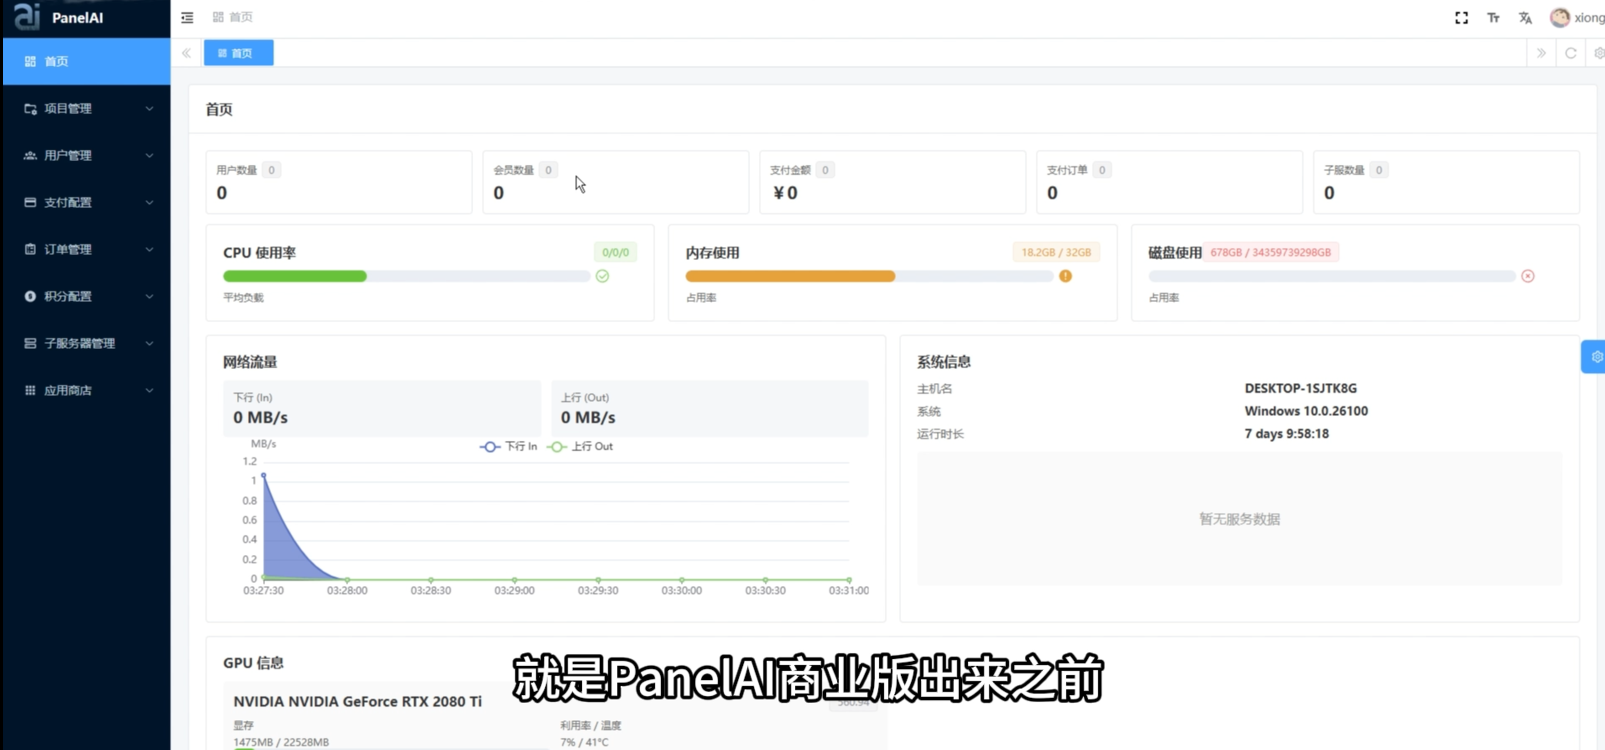Image resolution: width=1605 pixels, height=750 pixels.
Task: Open the 首页 tab in the tab bar
Action: point(238,53)
